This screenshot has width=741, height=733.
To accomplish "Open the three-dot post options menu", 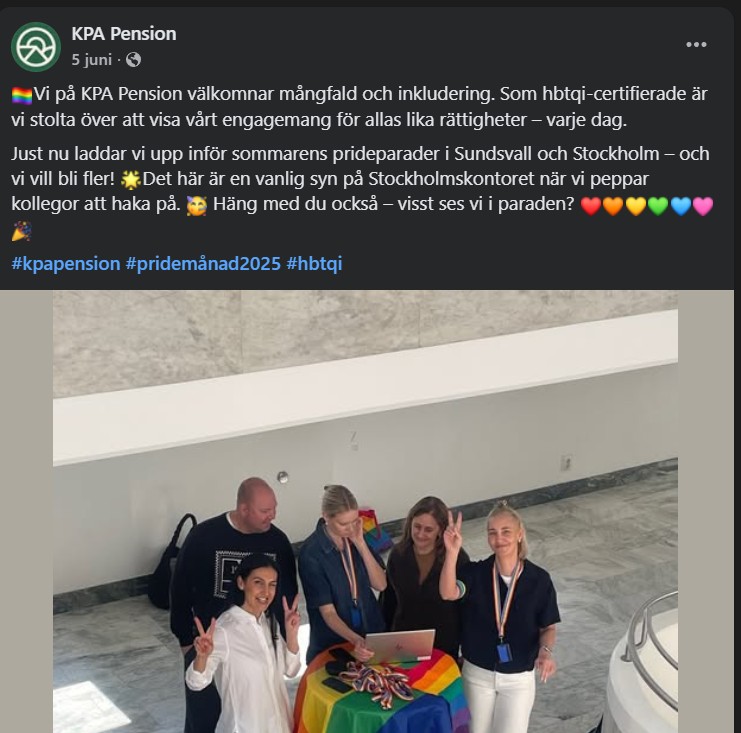I will (x=696, y=44).
